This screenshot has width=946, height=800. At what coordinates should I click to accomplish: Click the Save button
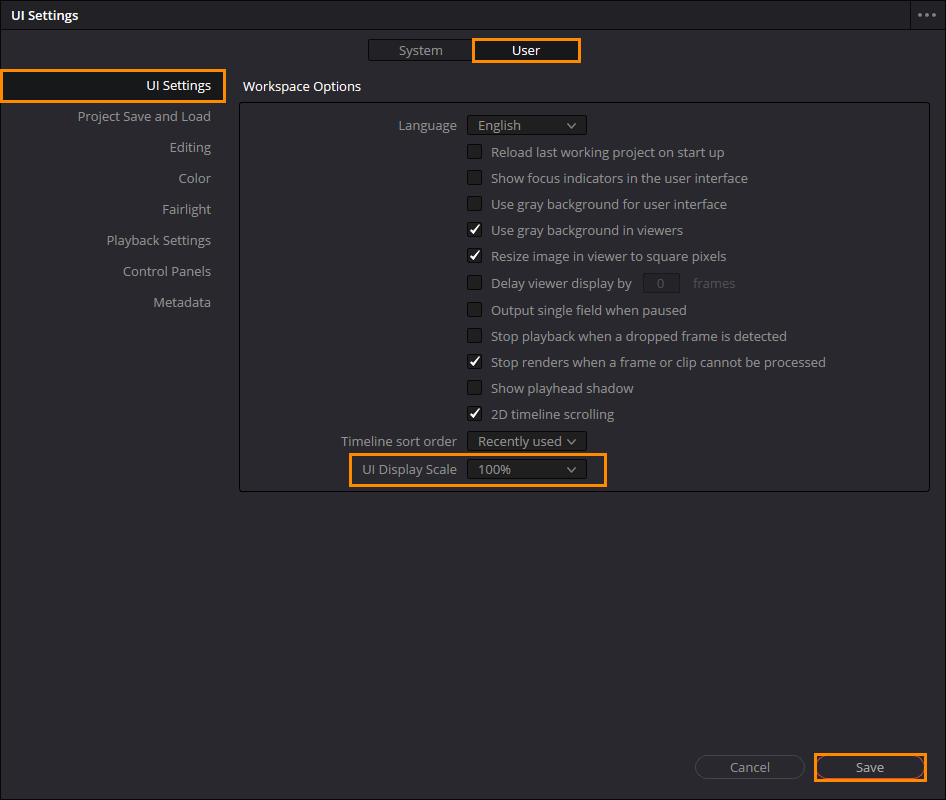870,767
